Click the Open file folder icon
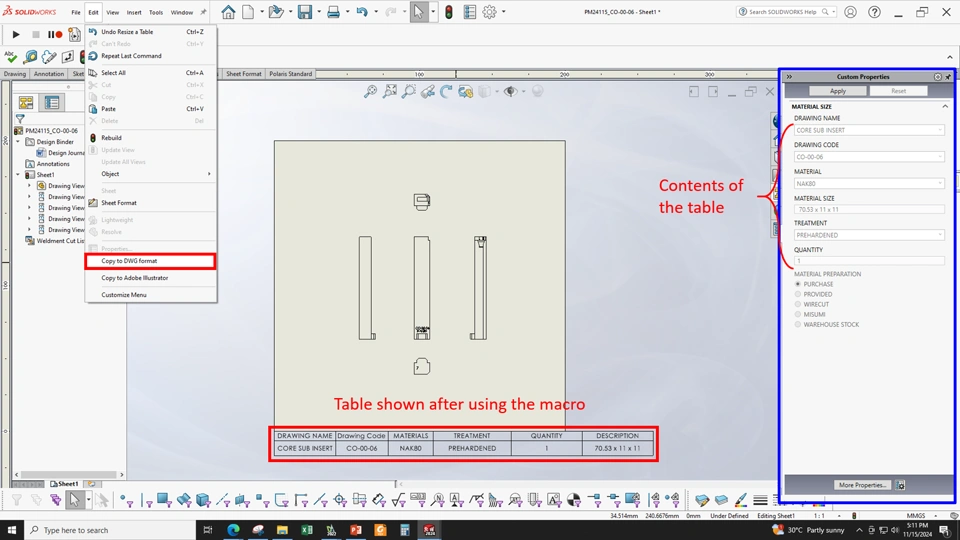Viewport: 960px width, 540px height. tap(276, 12)
